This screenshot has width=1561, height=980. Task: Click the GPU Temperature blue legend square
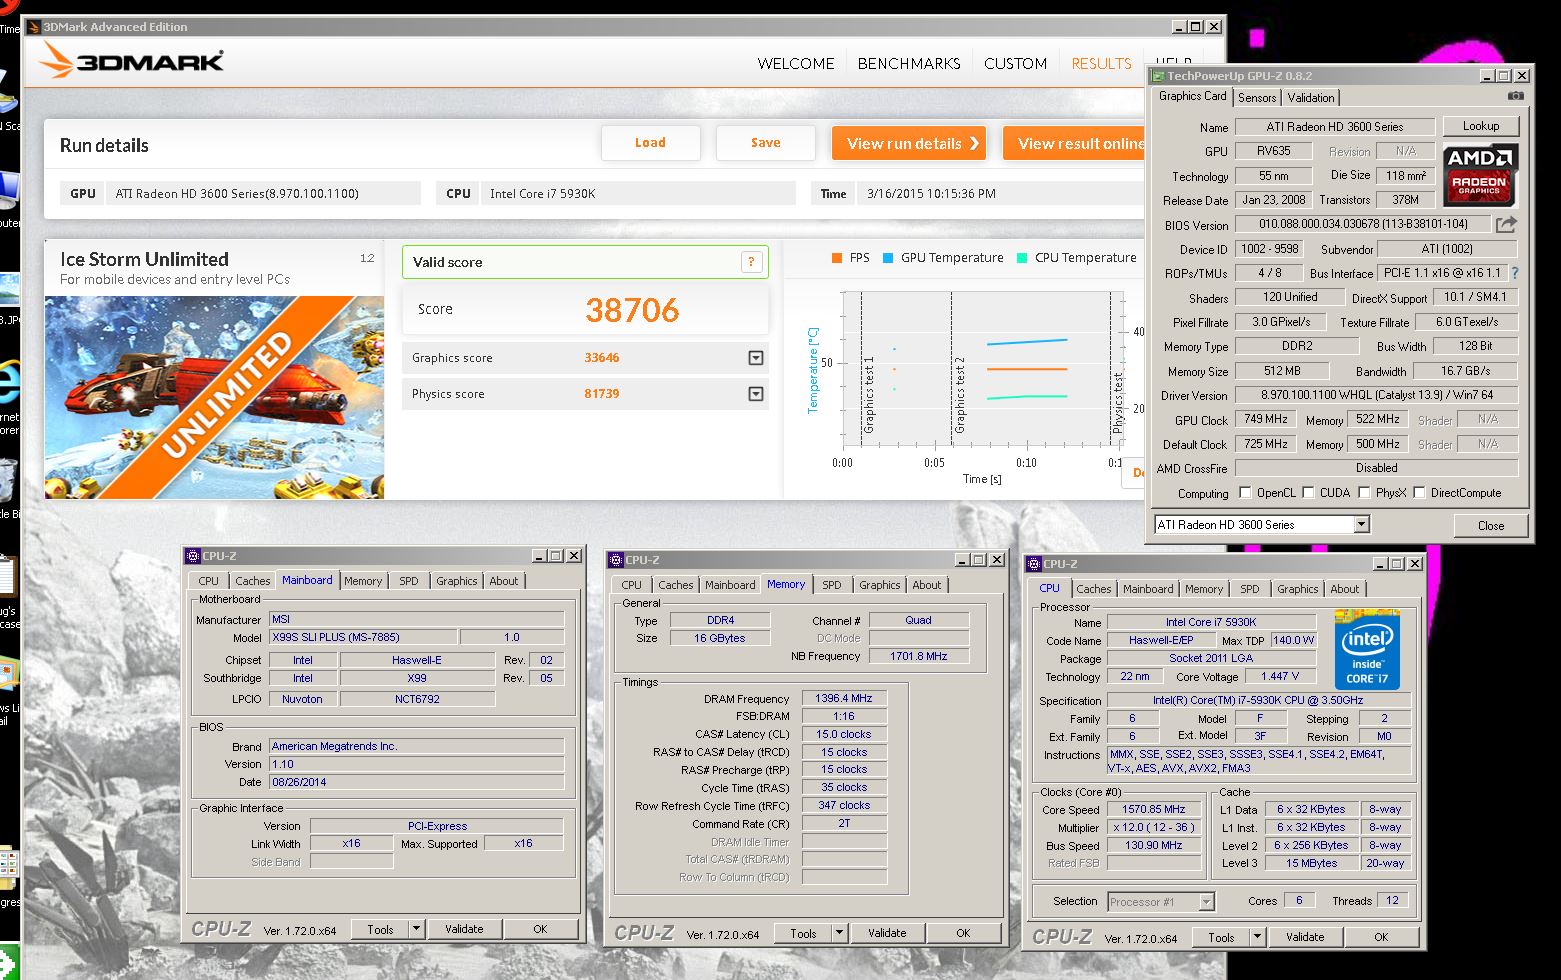point(888,258)
